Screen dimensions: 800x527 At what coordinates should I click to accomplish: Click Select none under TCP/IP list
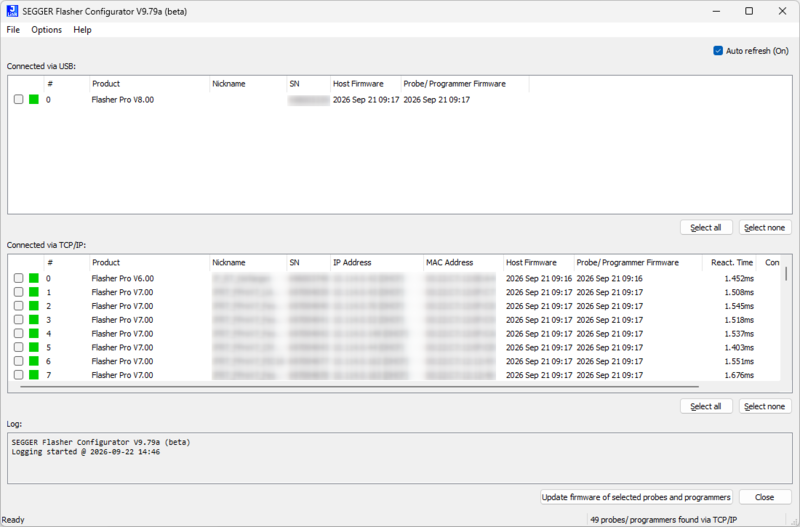[765, 407]
